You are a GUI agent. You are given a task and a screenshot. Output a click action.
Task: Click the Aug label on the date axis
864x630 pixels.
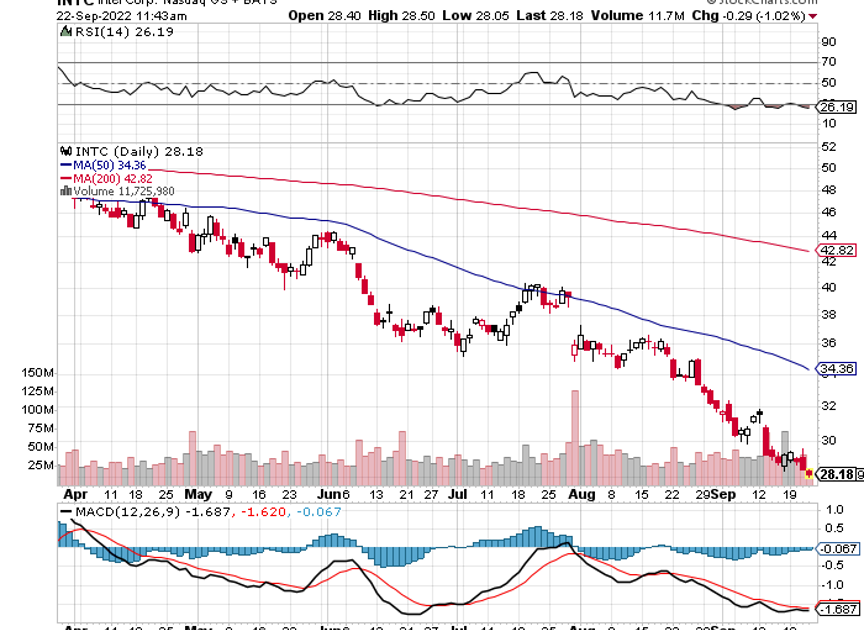pyautogui.click(x=582, y=494)
